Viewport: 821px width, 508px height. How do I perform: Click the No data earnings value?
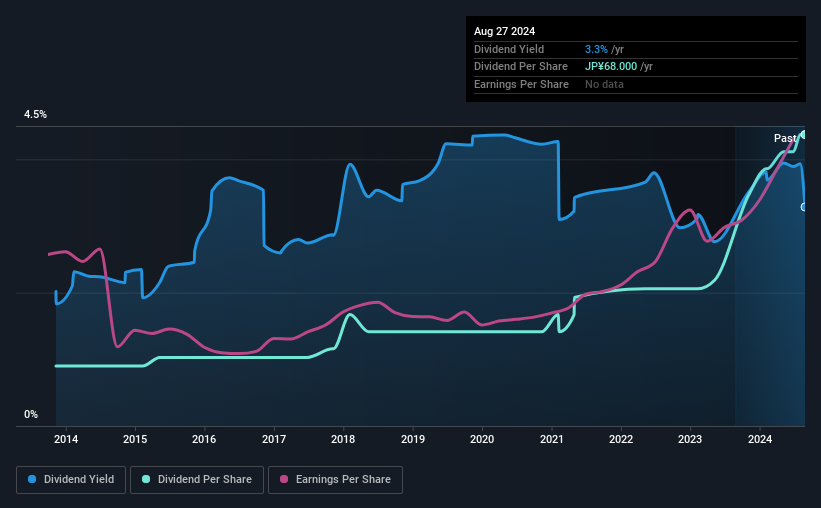pyautogui.click(x=604, y=84)
